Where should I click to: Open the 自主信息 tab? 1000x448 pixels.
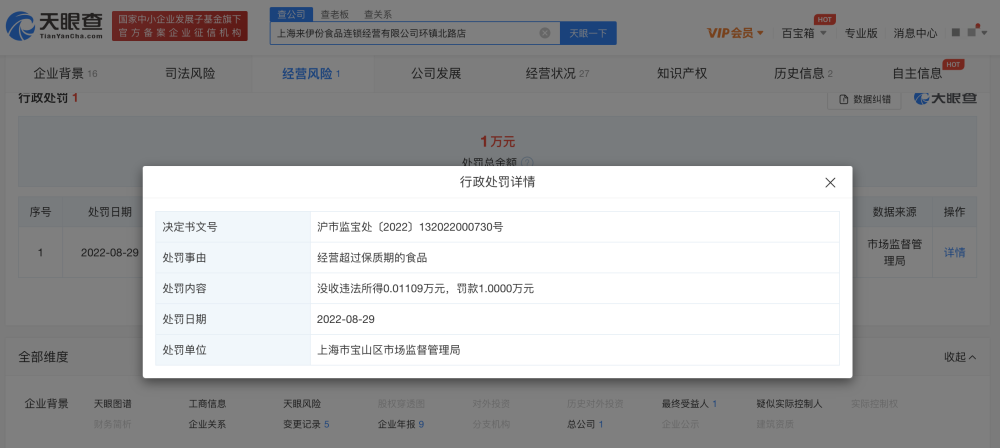point(918,73)
